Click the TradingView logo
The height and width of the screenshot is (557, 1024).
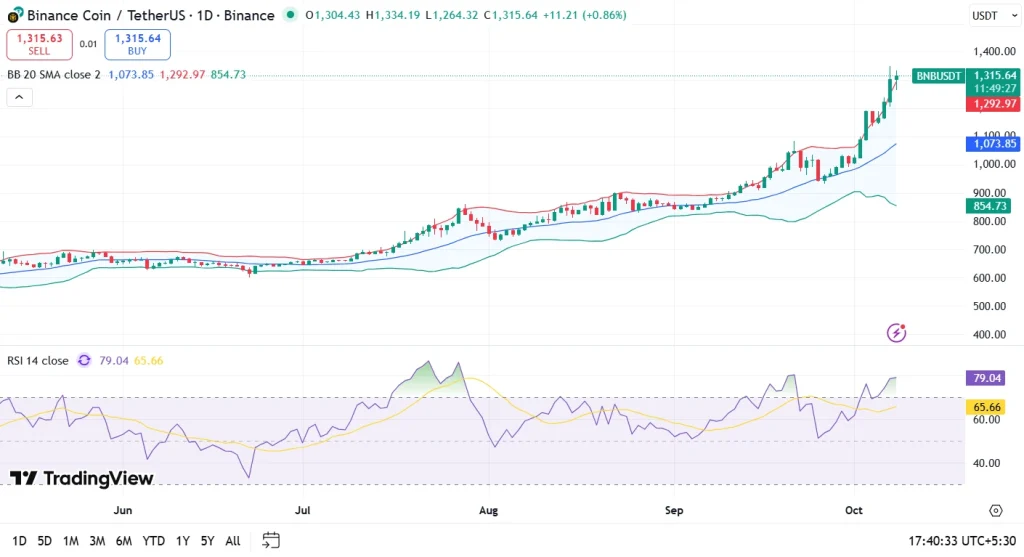pos(82,479)
